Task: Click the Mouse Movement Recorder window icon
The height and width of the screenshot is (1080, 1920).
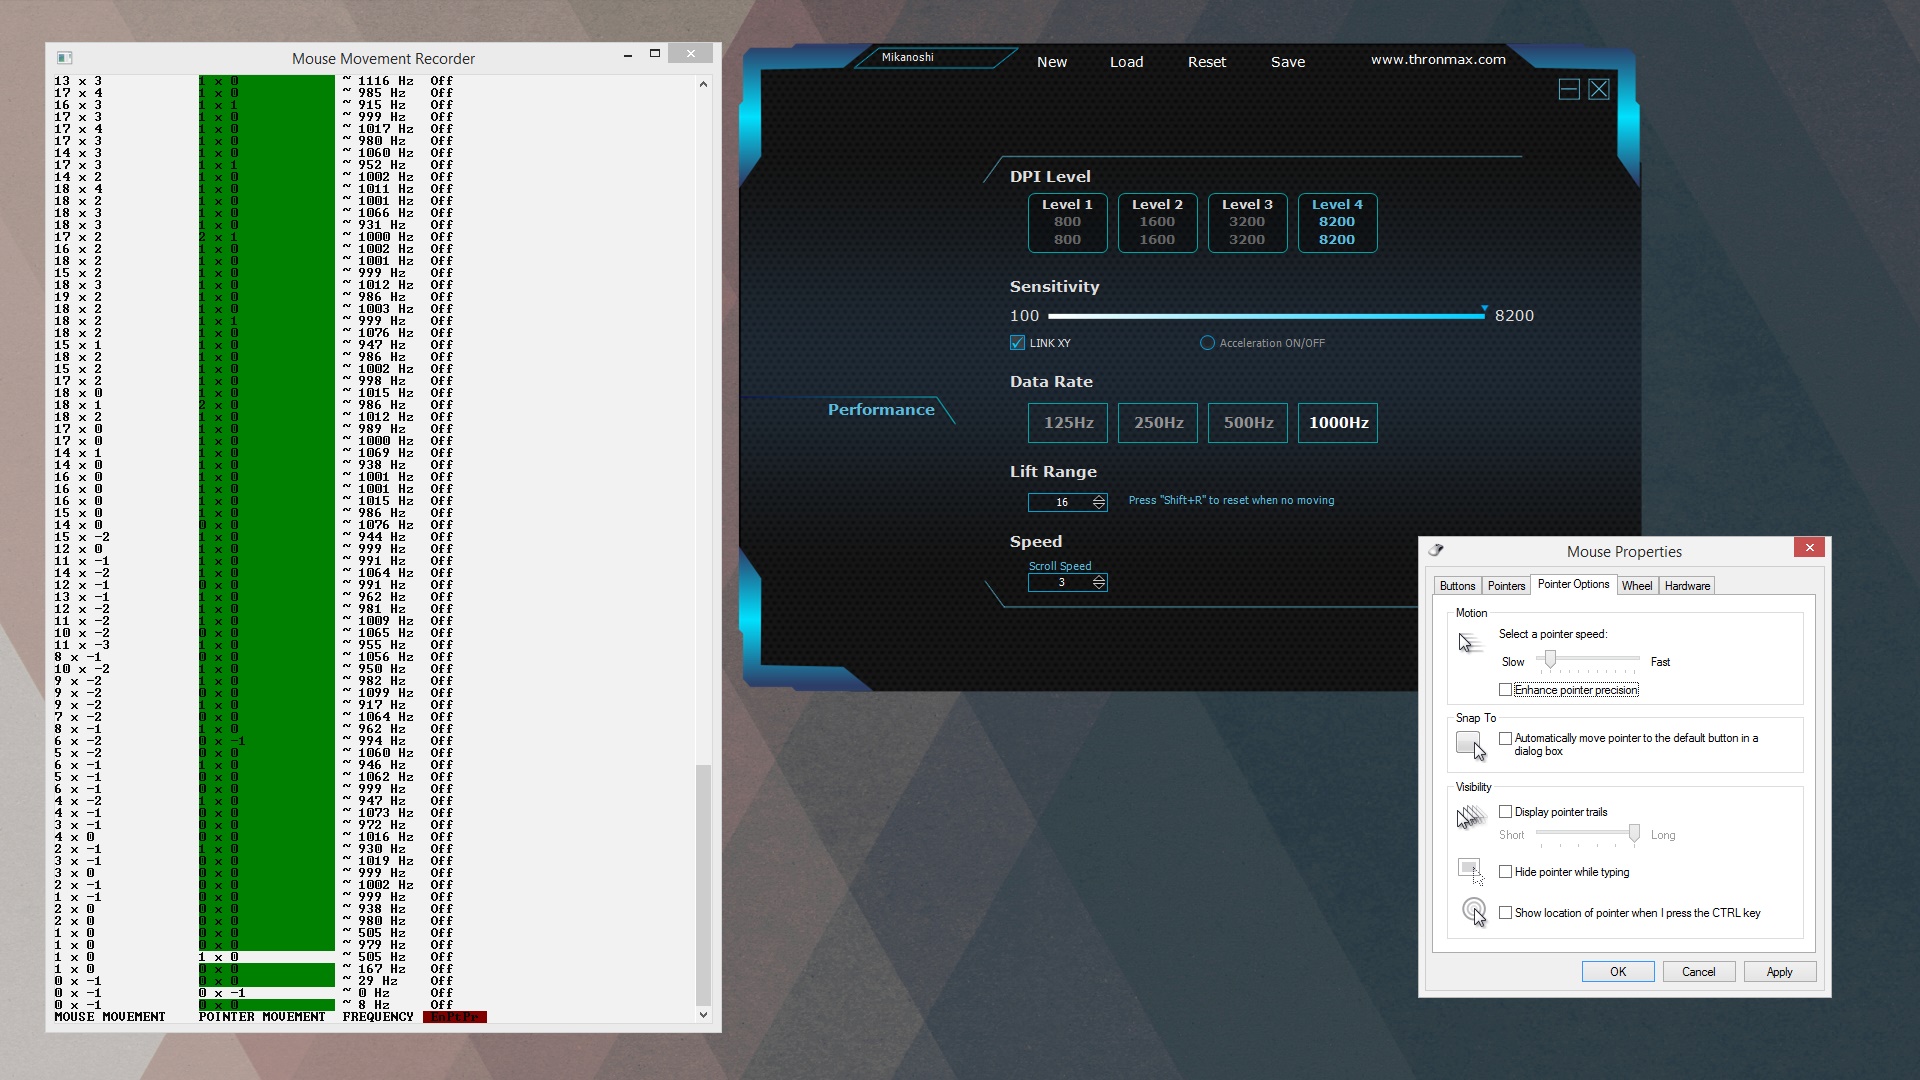Action: (x=65, y=58)
